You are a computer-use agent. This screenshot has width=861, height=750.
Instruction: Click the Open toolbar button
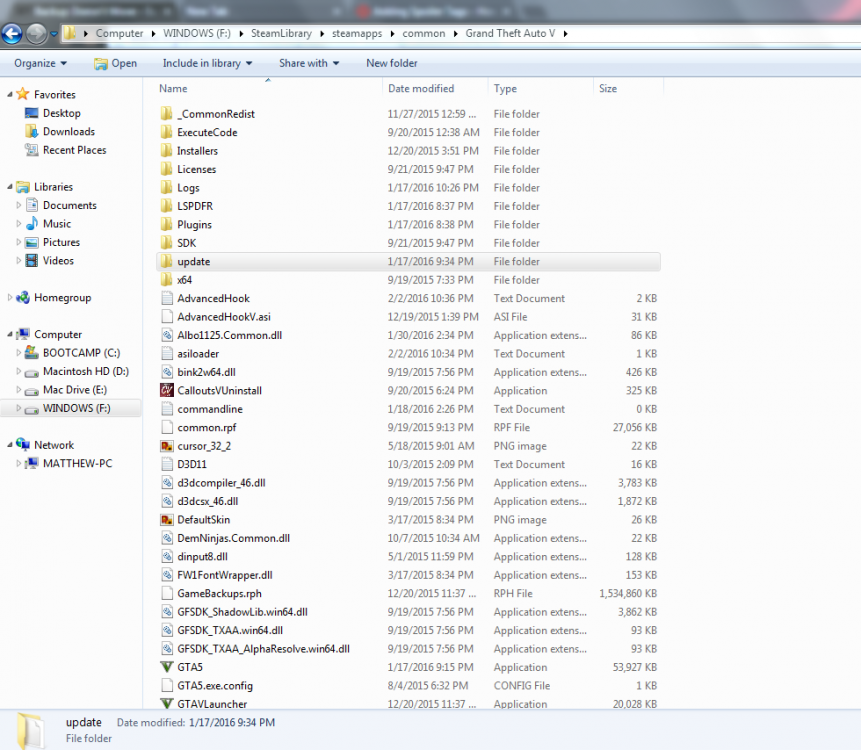coord(115,63)
